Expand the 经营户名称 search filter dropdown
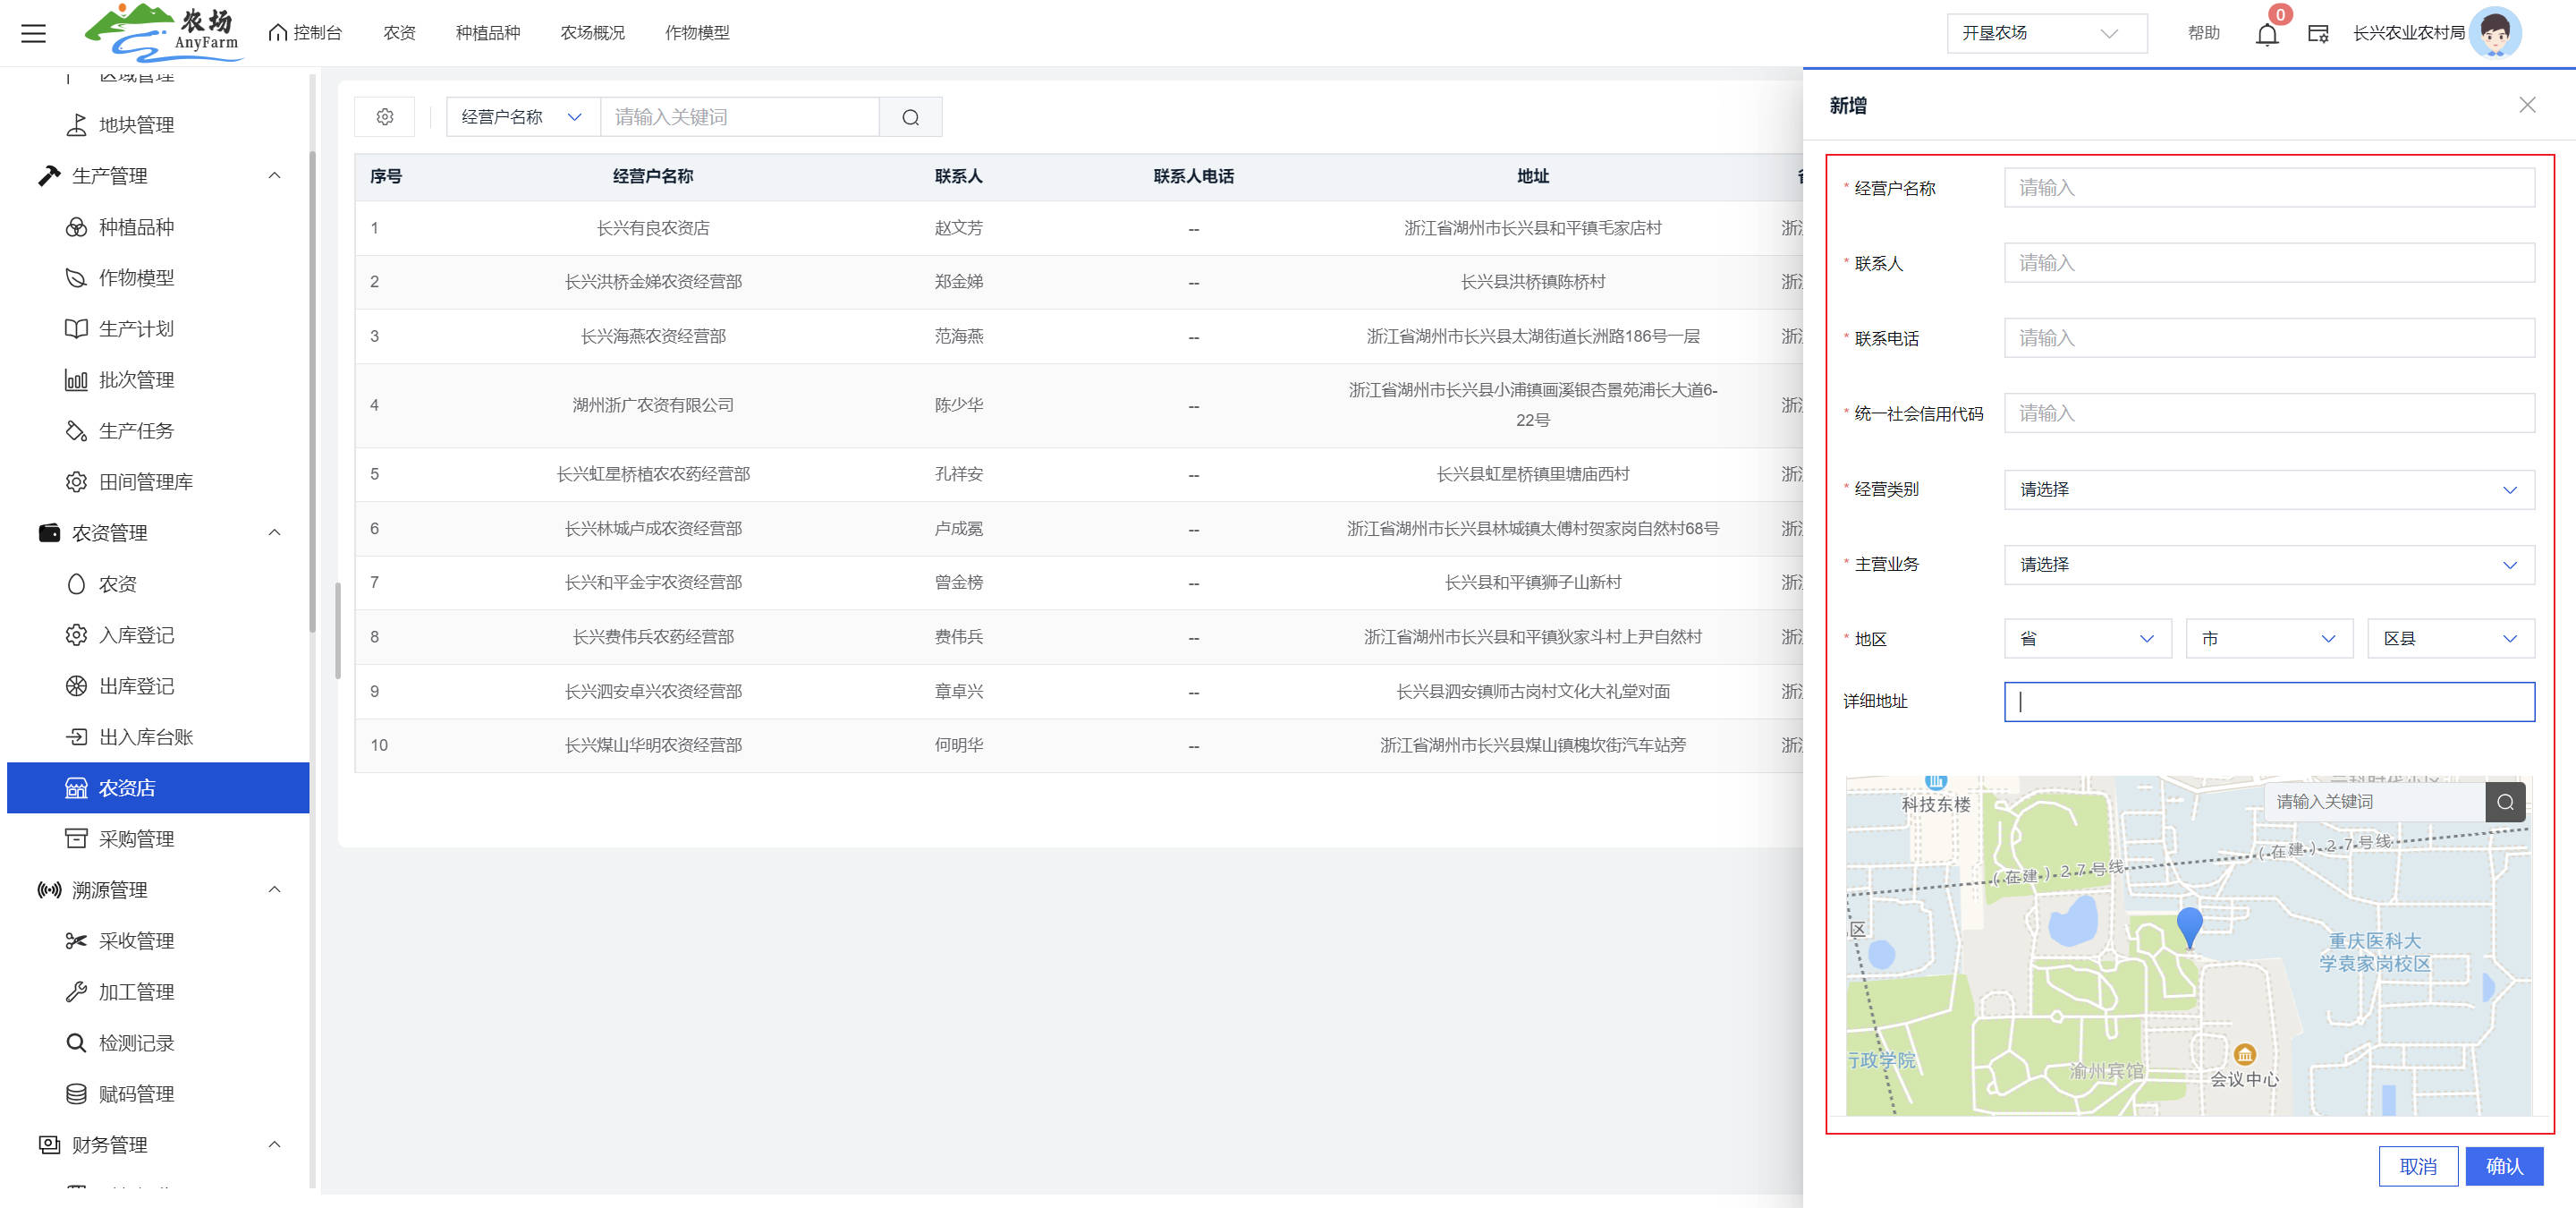Screen dimensions: 2576x1208 click(x=522, y=117)
